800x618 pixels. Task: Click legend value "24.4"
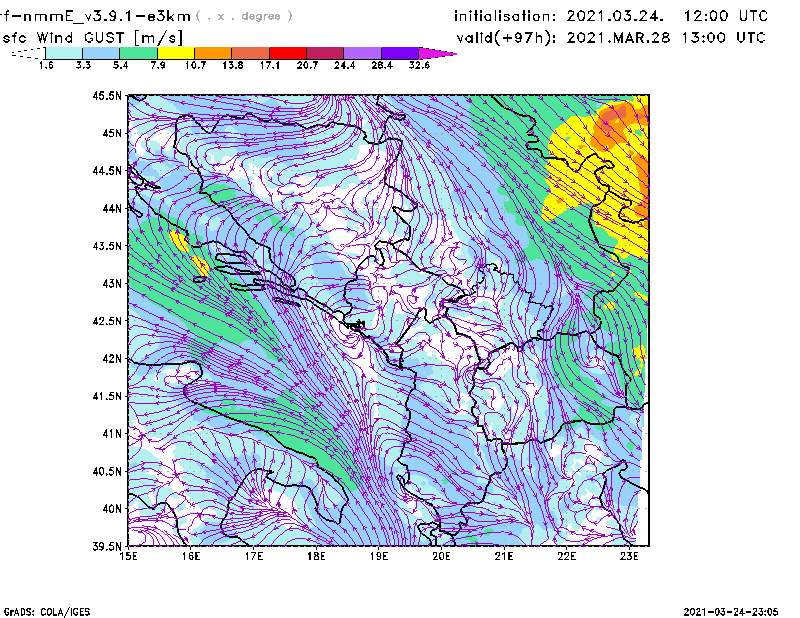(x=344, y=65)
